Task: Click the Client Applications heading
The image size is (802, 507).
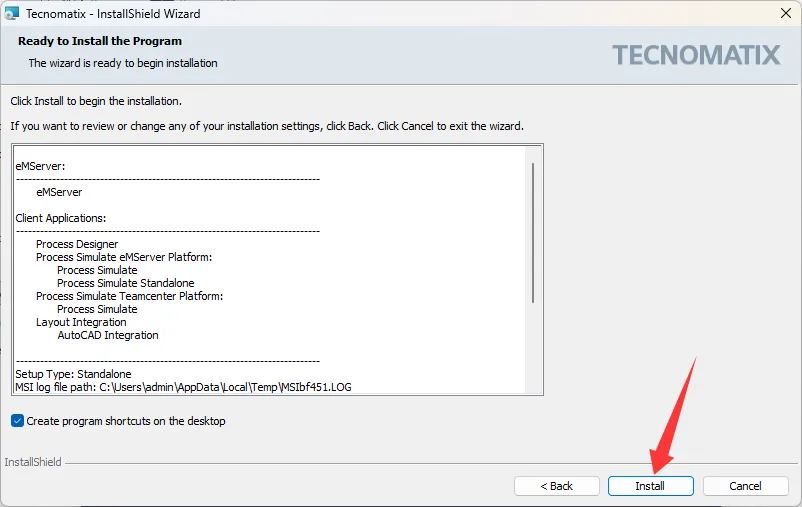Action: [x=61, y=218]
